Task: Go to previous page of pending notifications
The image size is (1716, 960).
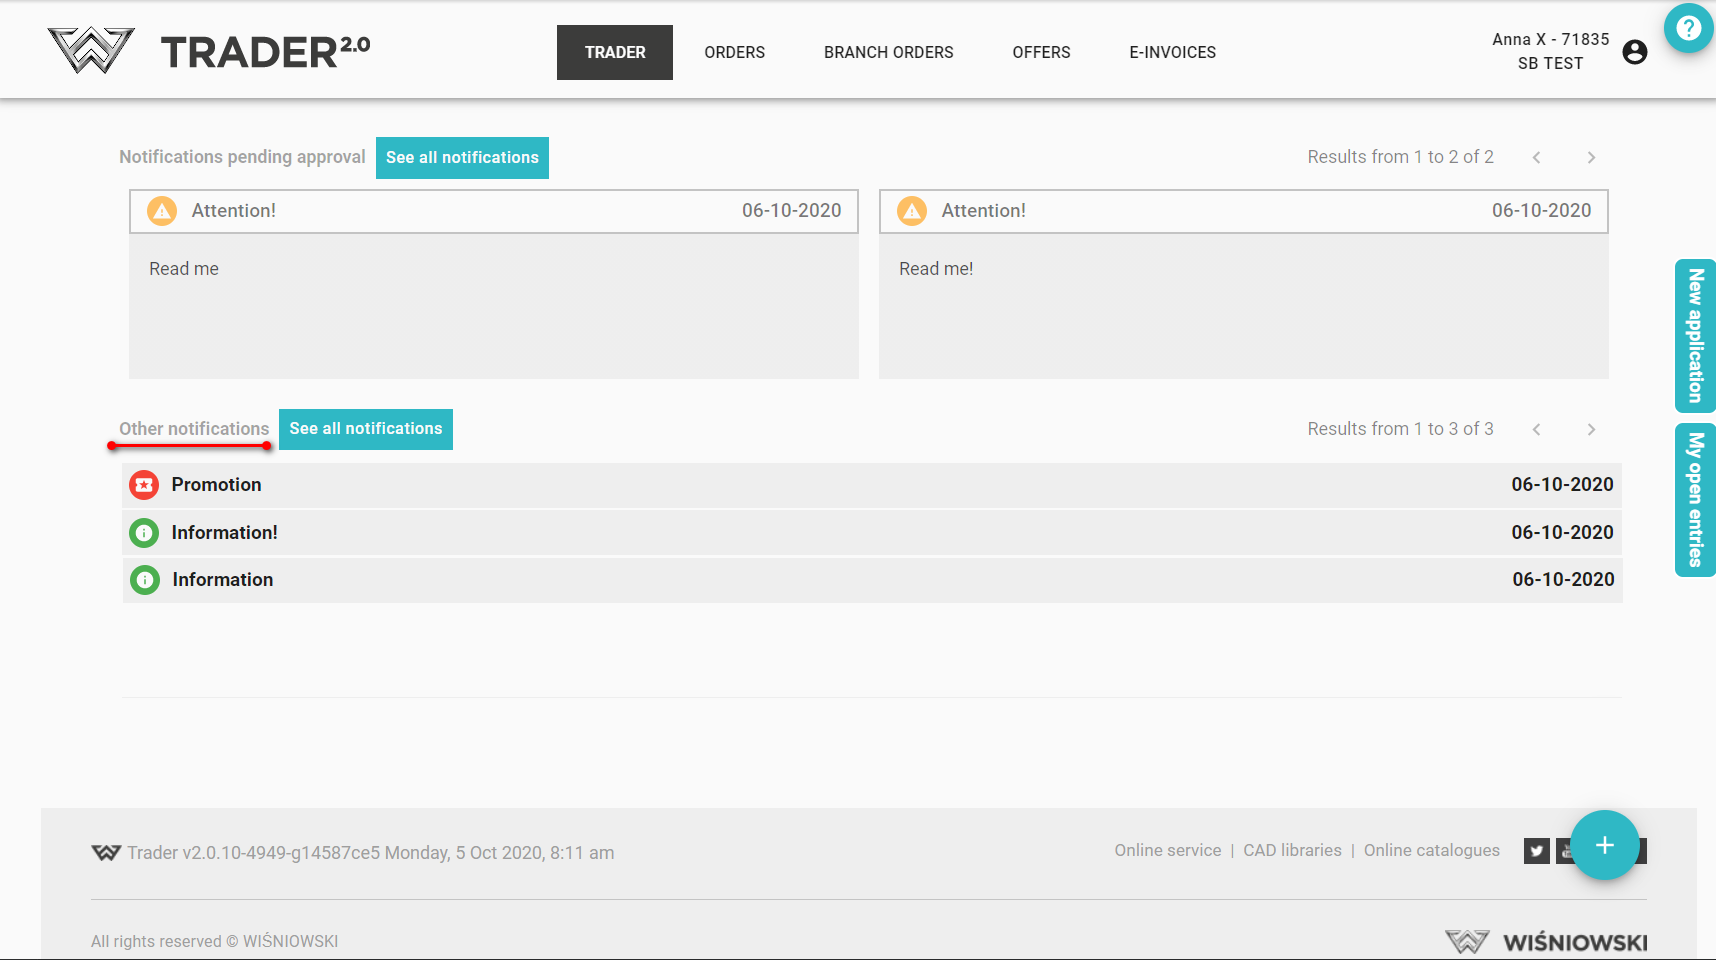Action: click(x=1537, y=158)
